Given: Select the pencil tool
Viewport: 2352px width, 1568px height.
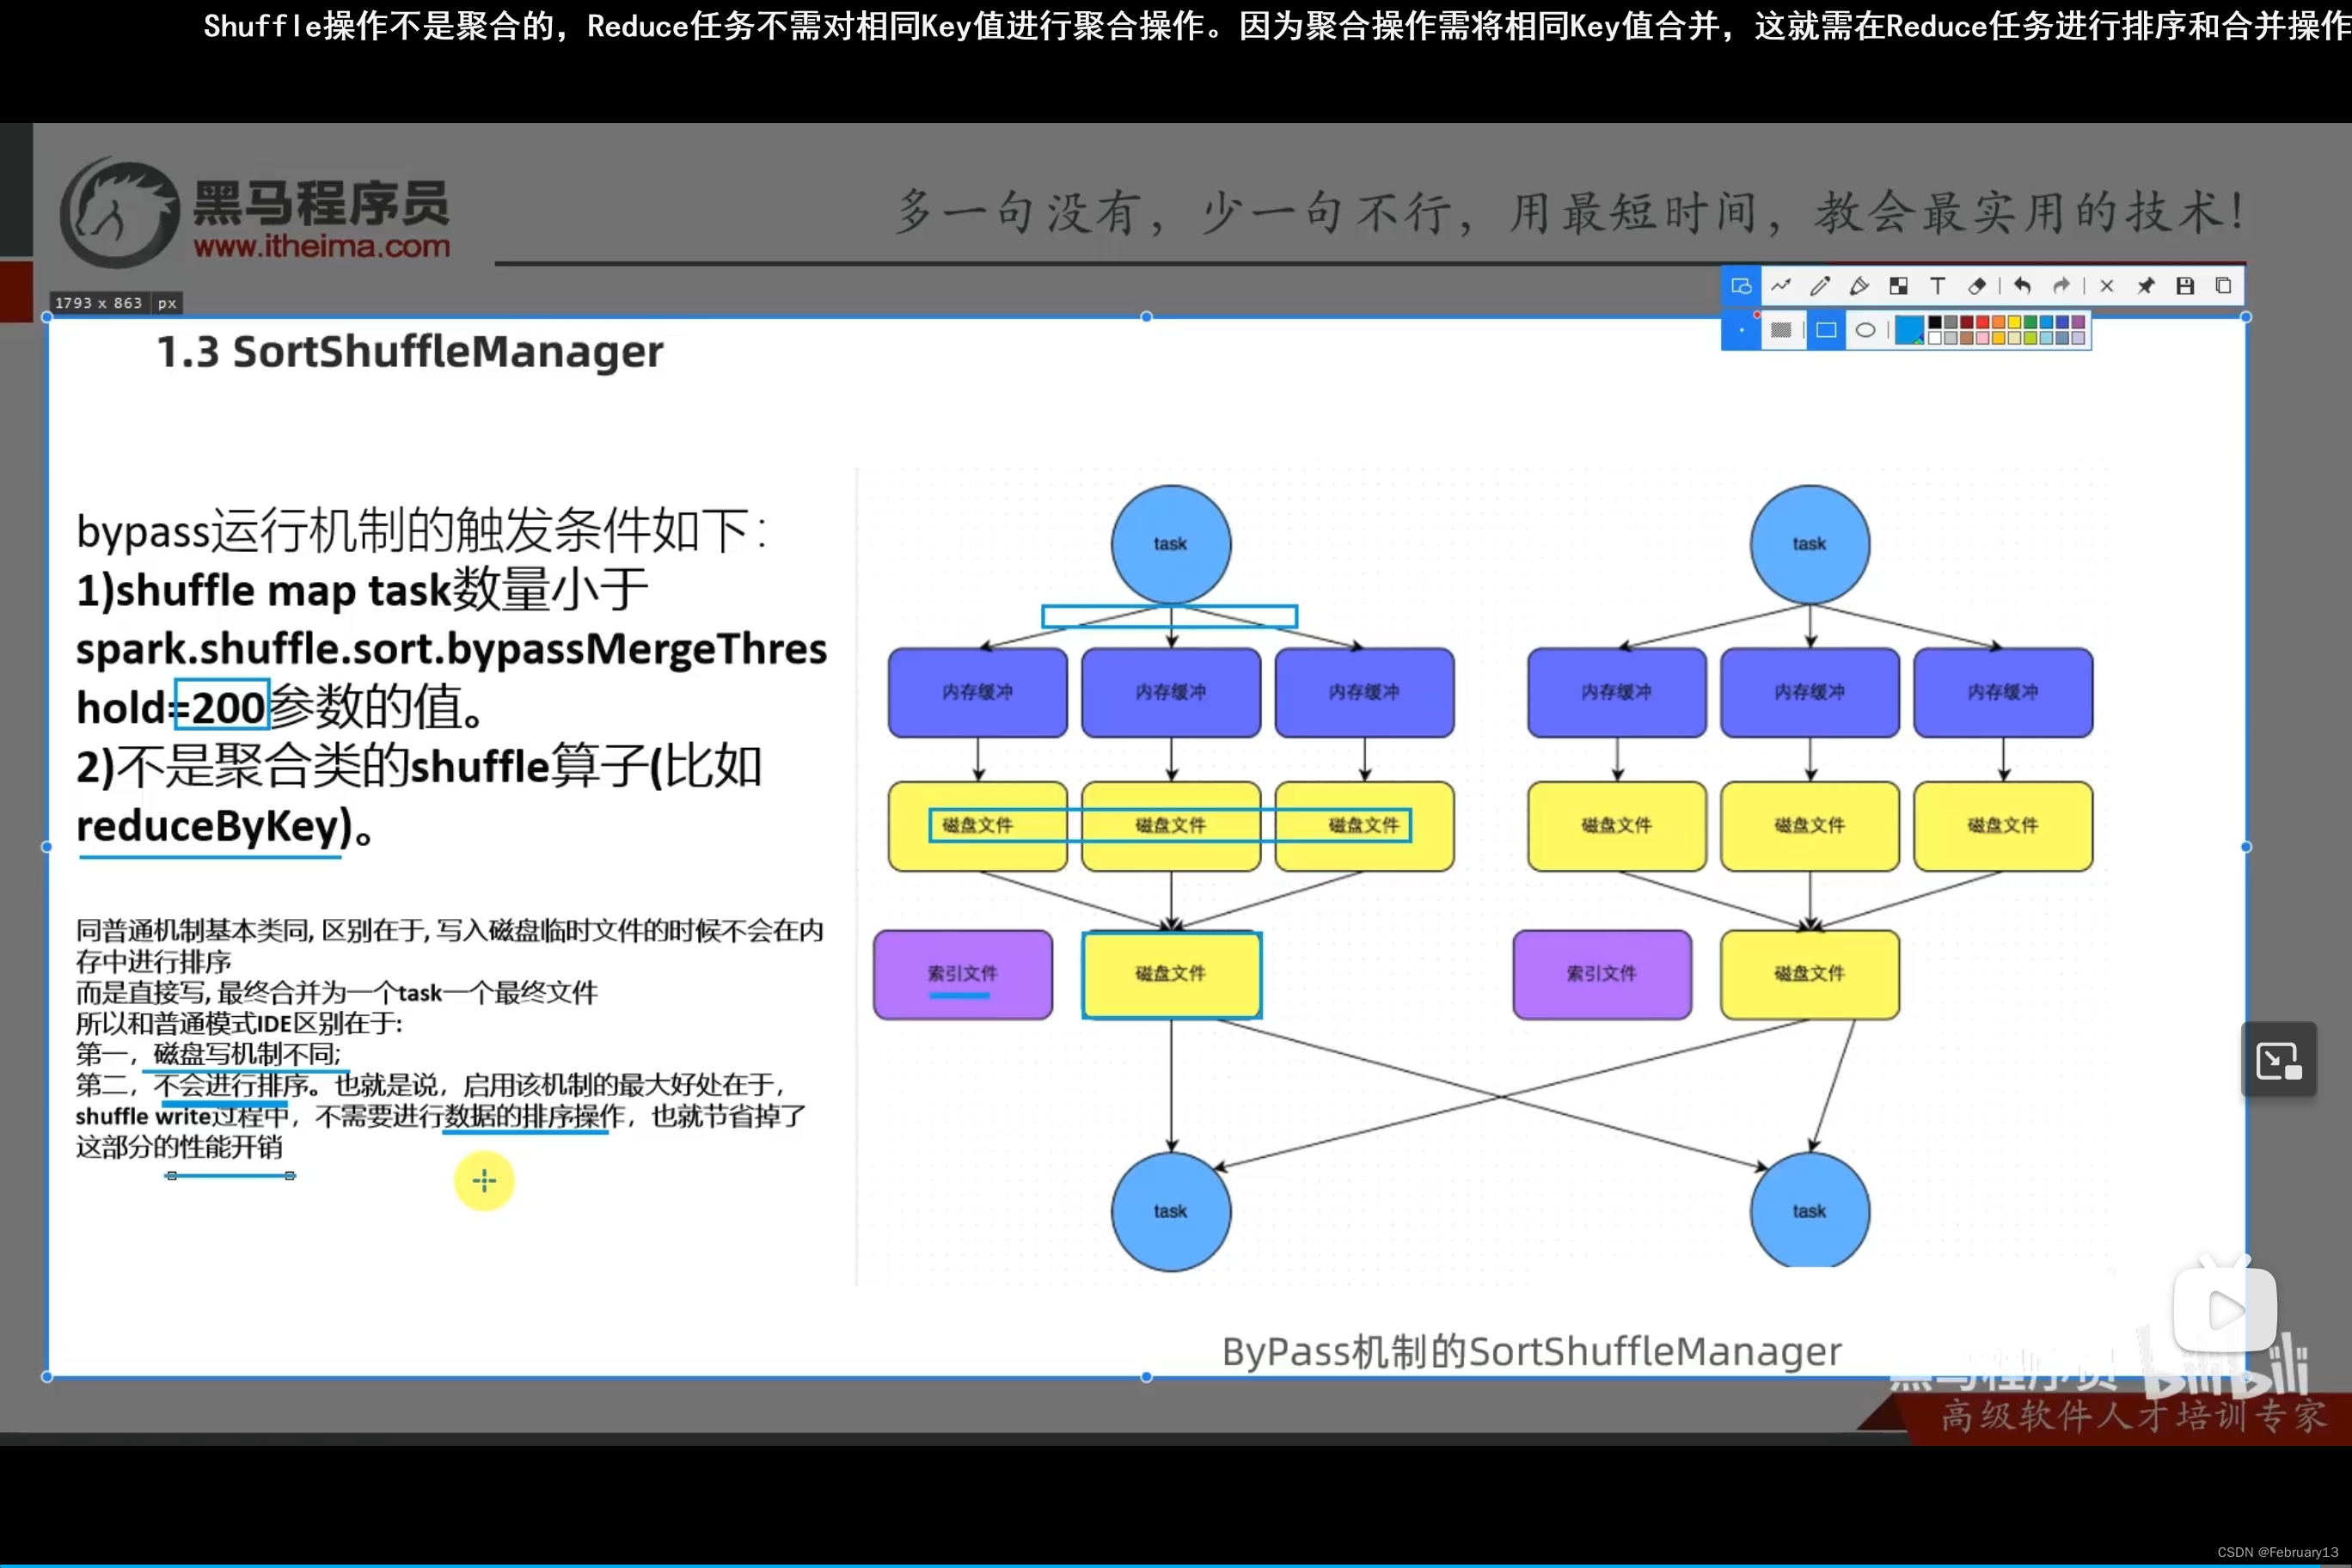Looking at the screenshot, I should click(x=1820, y=286).
